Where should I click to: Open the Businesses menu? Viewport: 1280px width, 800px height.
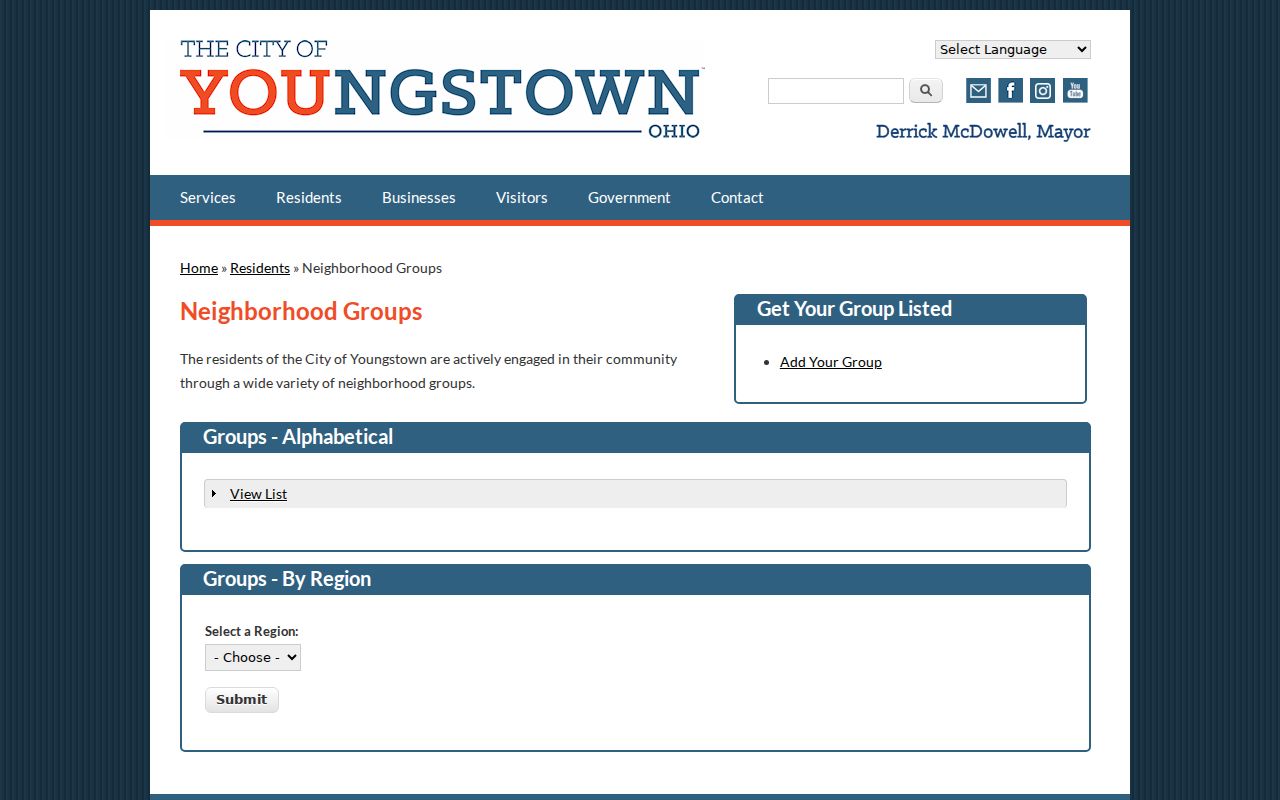point(419,198)
